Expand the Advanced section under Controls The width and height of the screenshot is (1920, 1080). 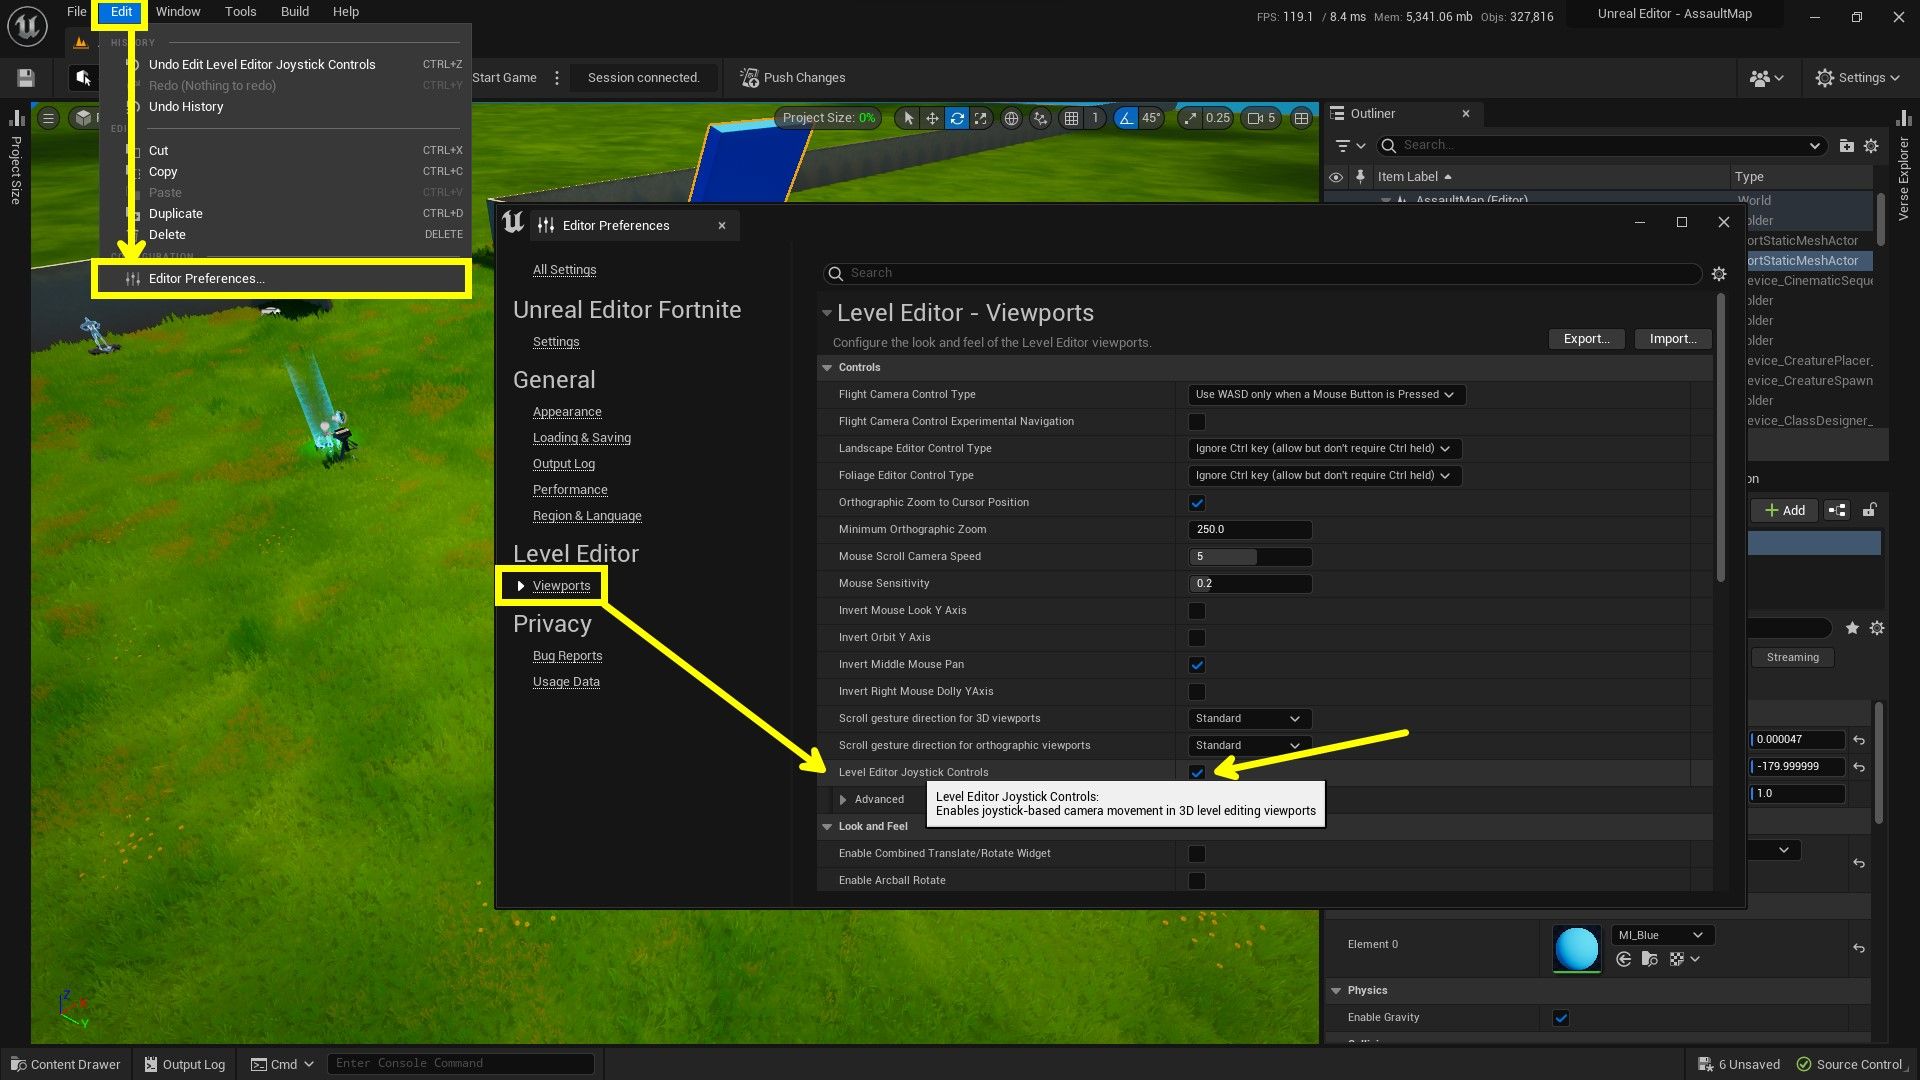pyautogui.click(x=845, y=799)
